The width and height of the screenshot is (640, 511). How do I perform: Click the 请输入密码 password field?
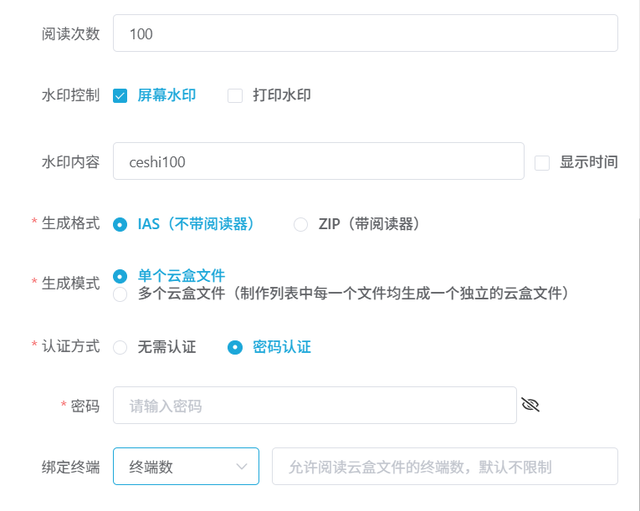pos(315,406)
